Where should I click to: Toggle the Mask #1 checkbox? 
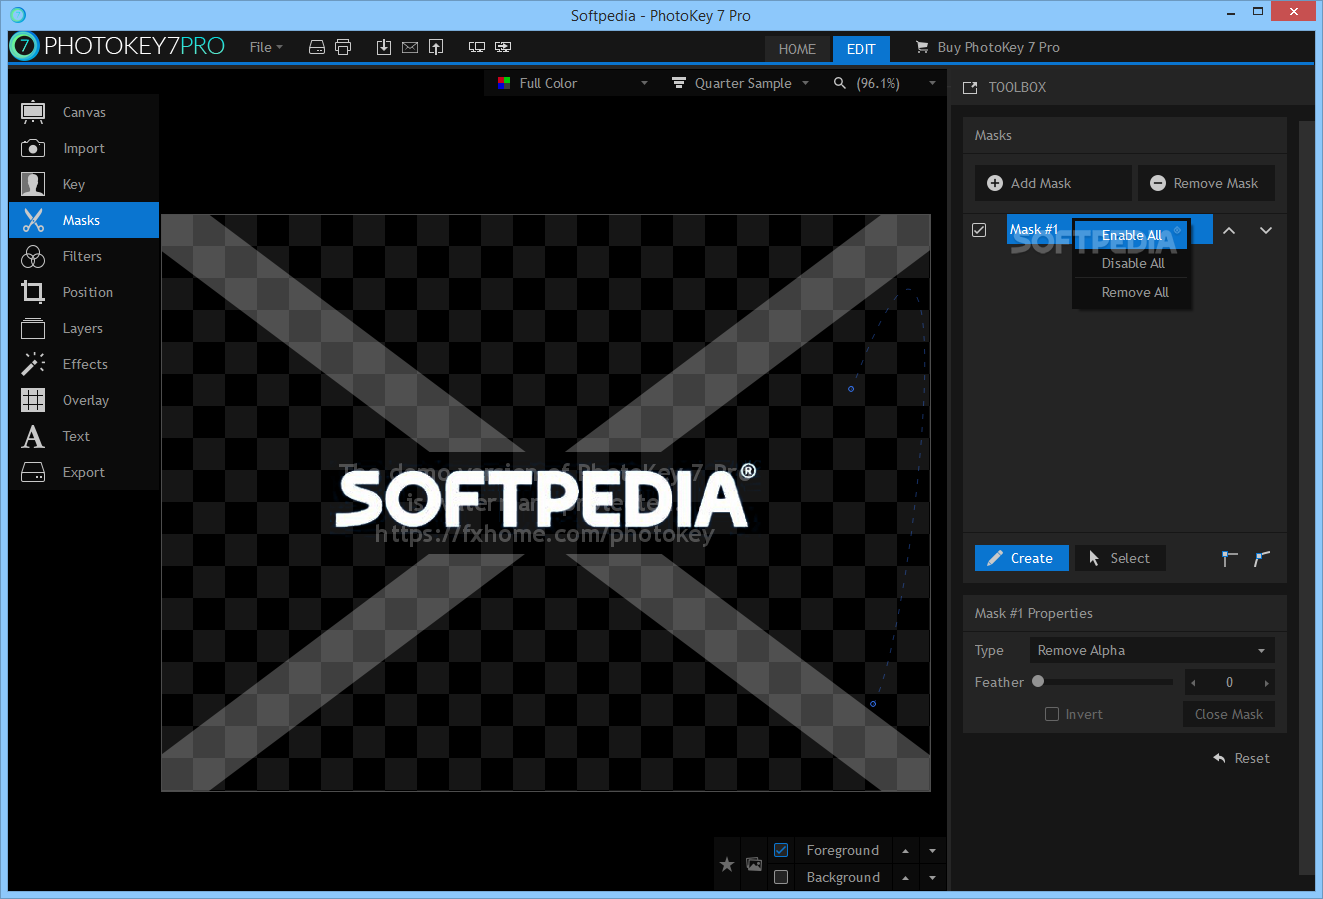[979, 230]
